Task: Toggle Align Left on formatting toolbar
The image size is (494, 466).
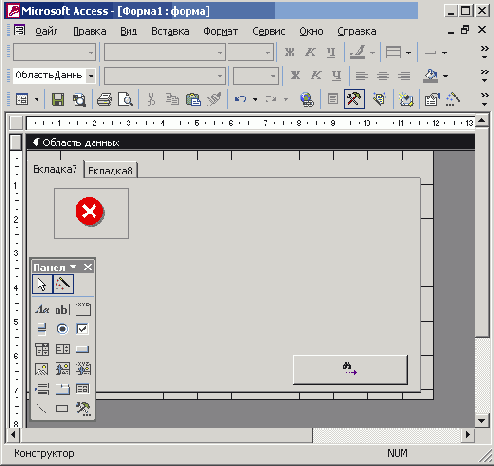Action: pos(362,76)
